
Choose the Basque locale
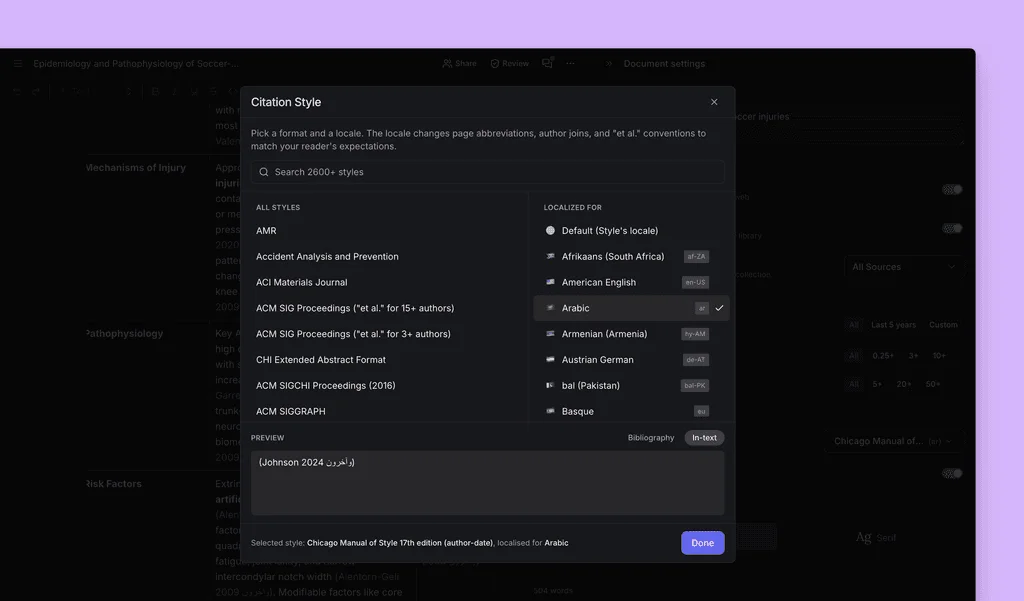(631, 411)
